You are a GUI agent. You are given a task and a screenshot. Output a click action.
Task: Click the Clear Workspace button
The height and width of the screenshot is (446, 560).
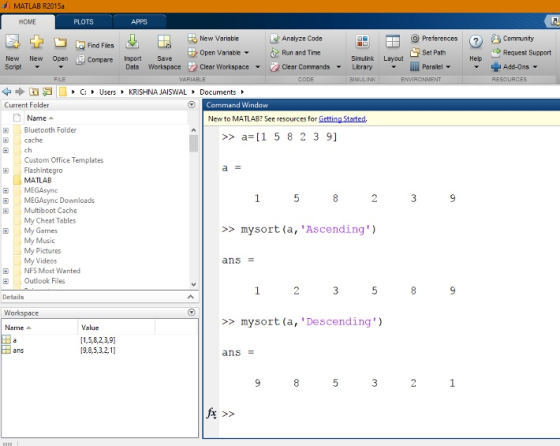point(219,67)
